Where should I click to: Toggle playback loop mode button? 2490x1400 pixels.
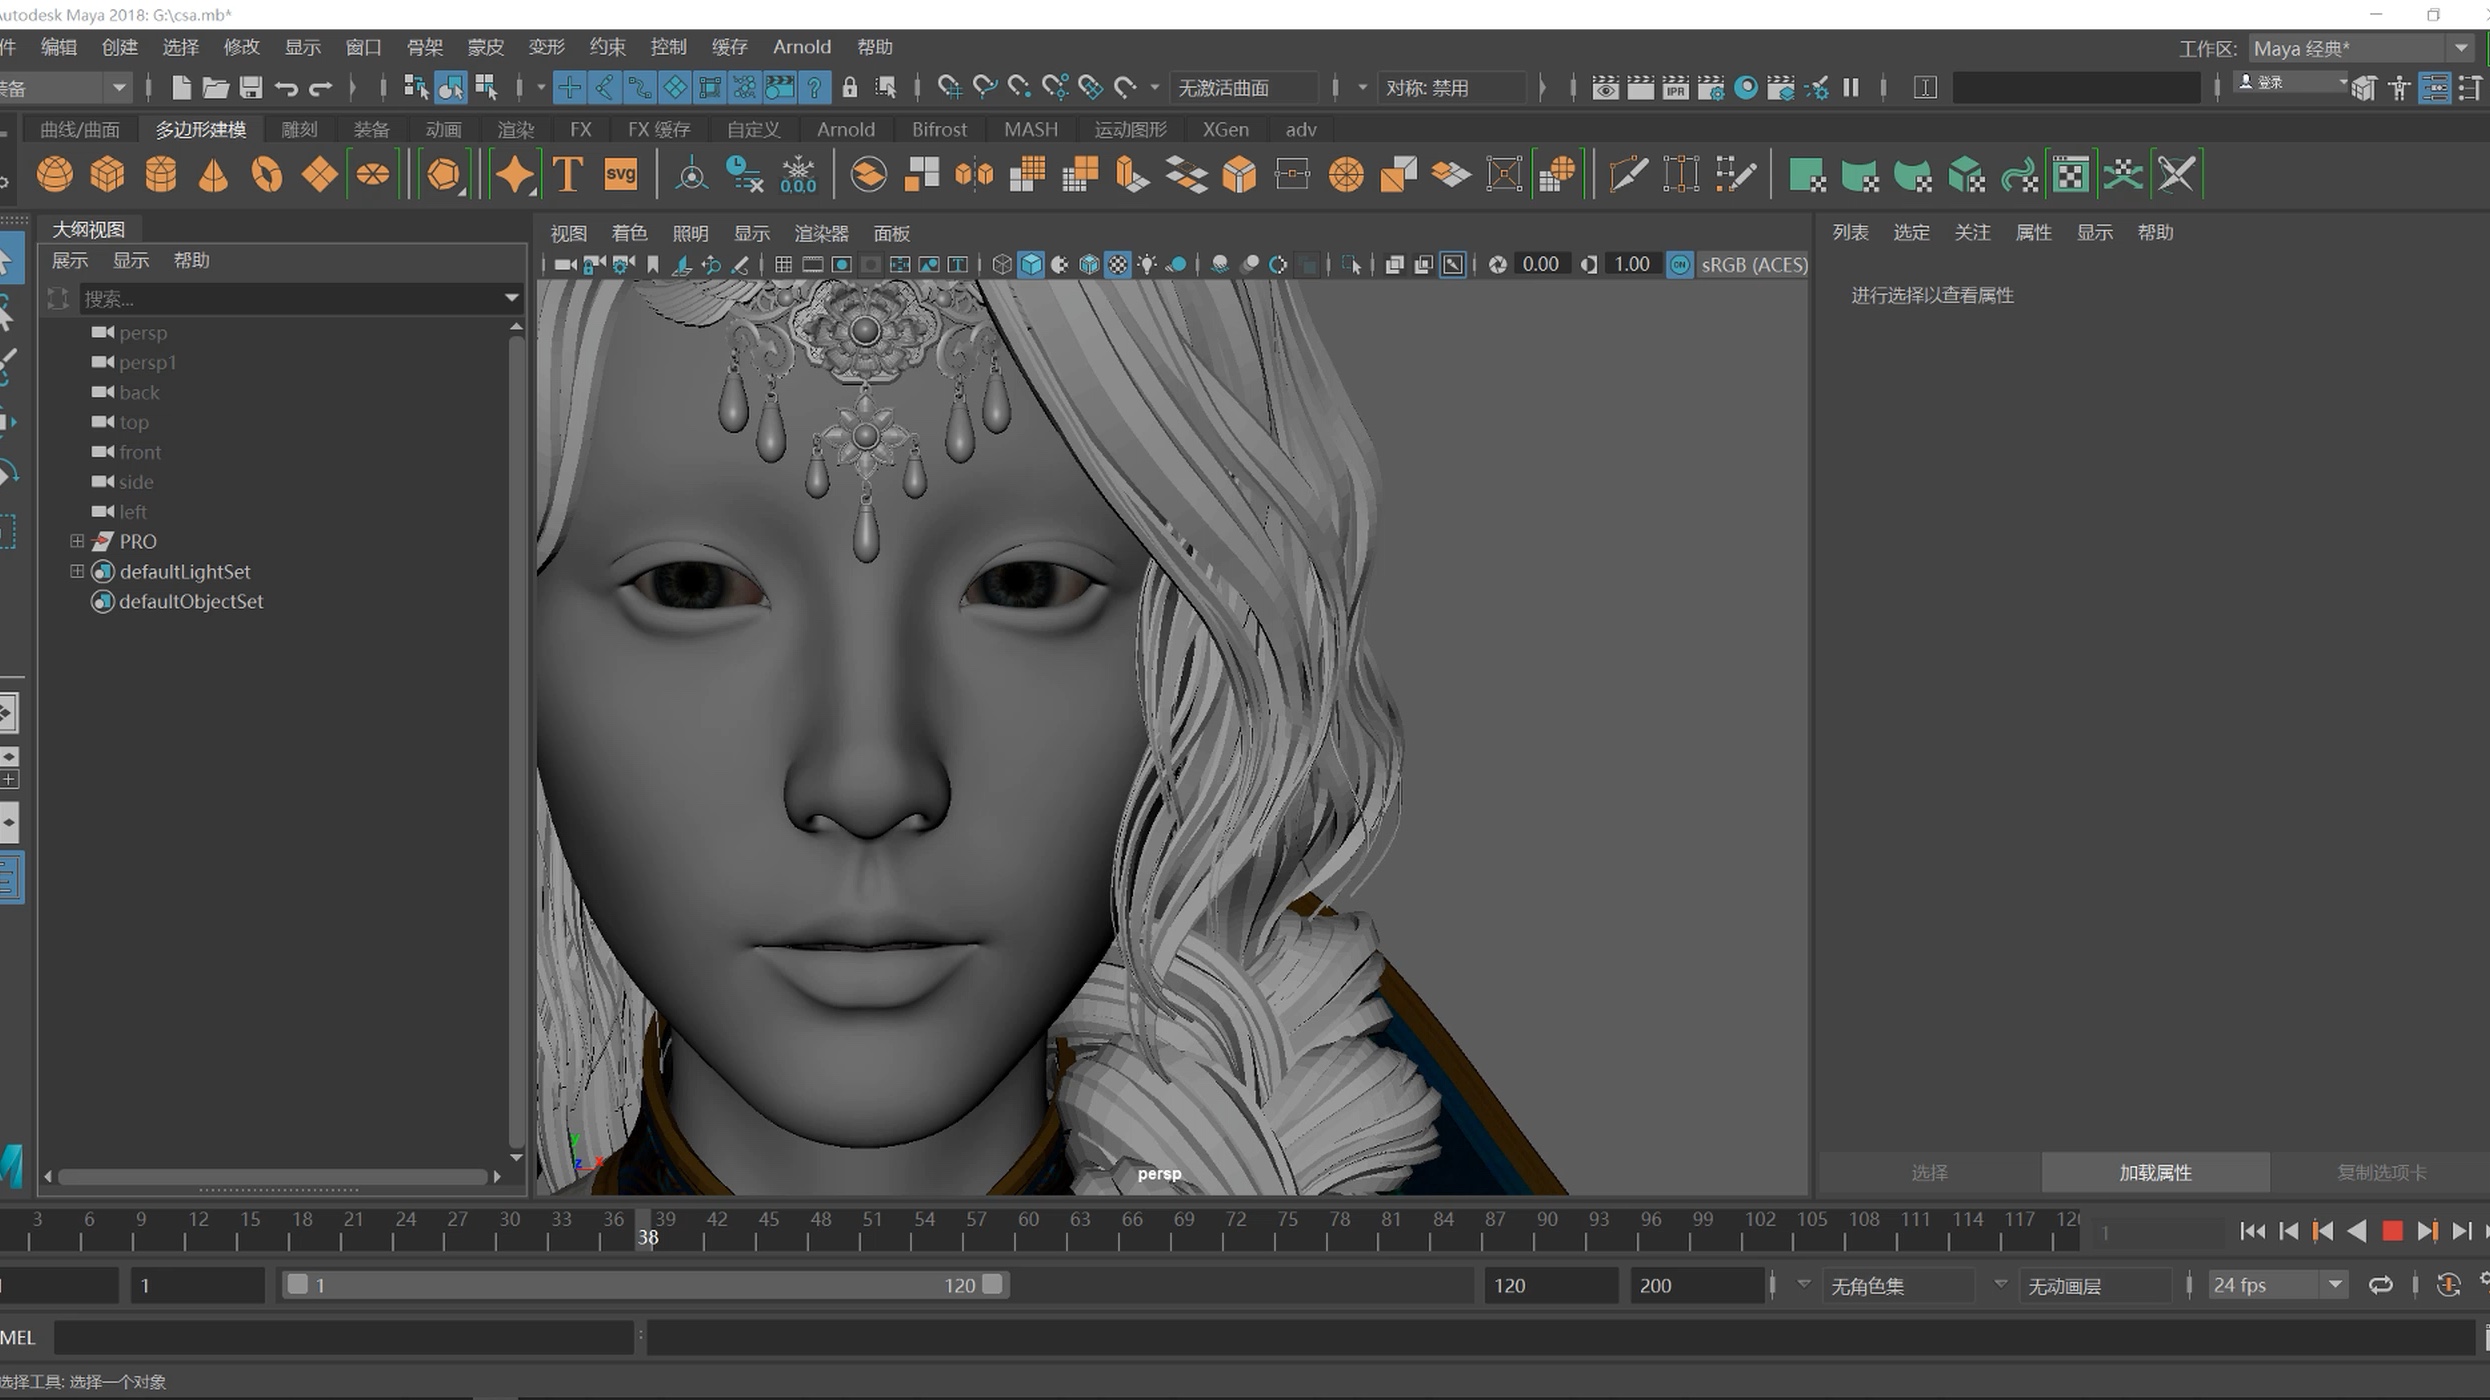[x=2380, y=1285]
